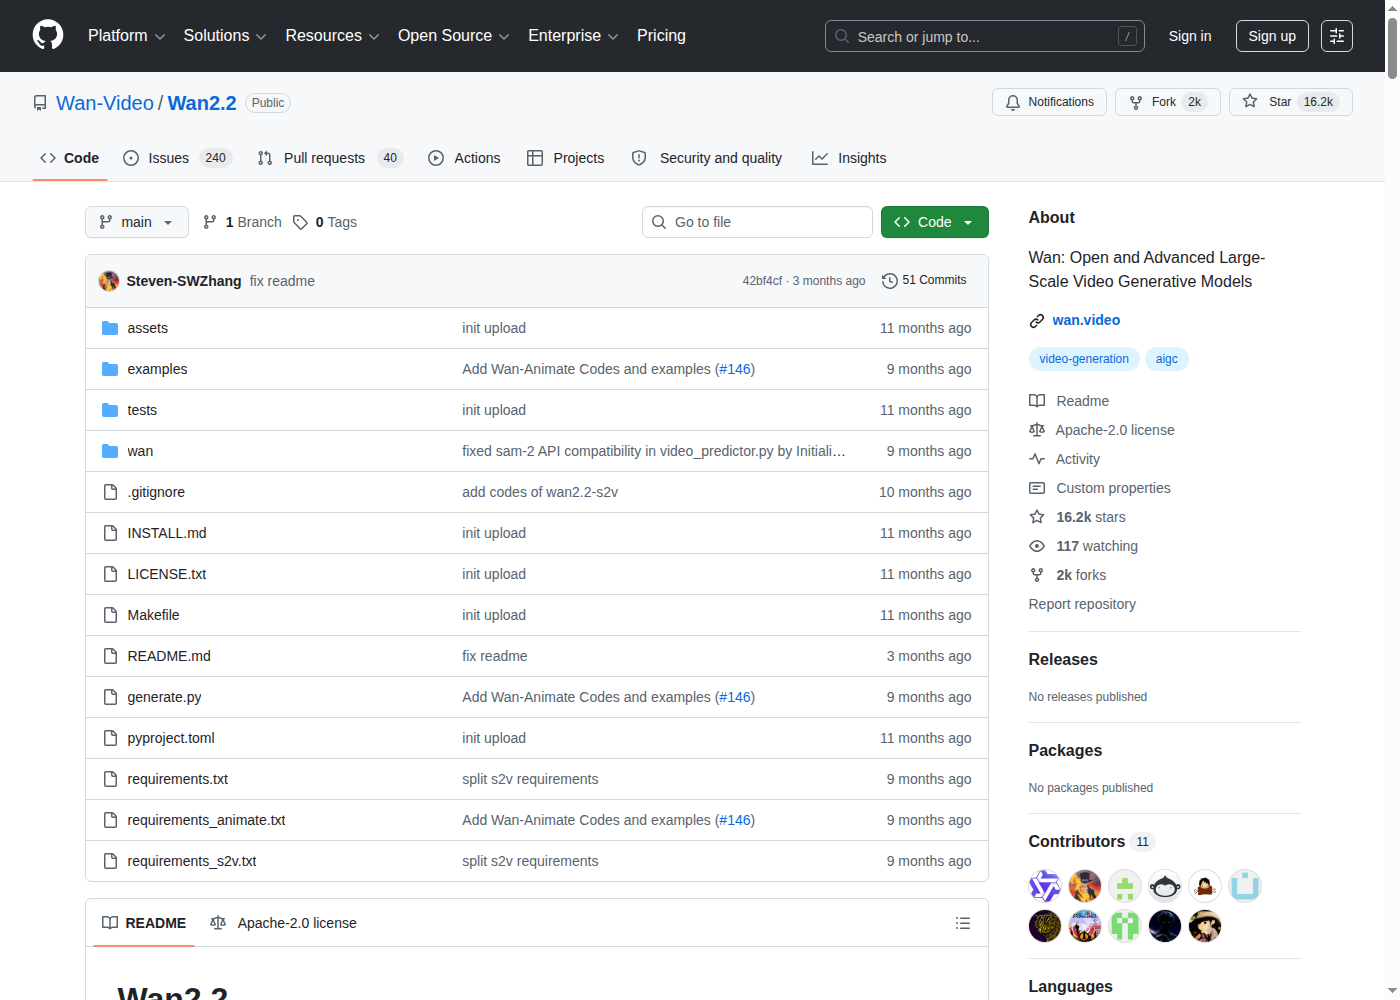Screen dimensions: 1400x1000
Task: Click the commit history clock icon
Action: (889, 281)
